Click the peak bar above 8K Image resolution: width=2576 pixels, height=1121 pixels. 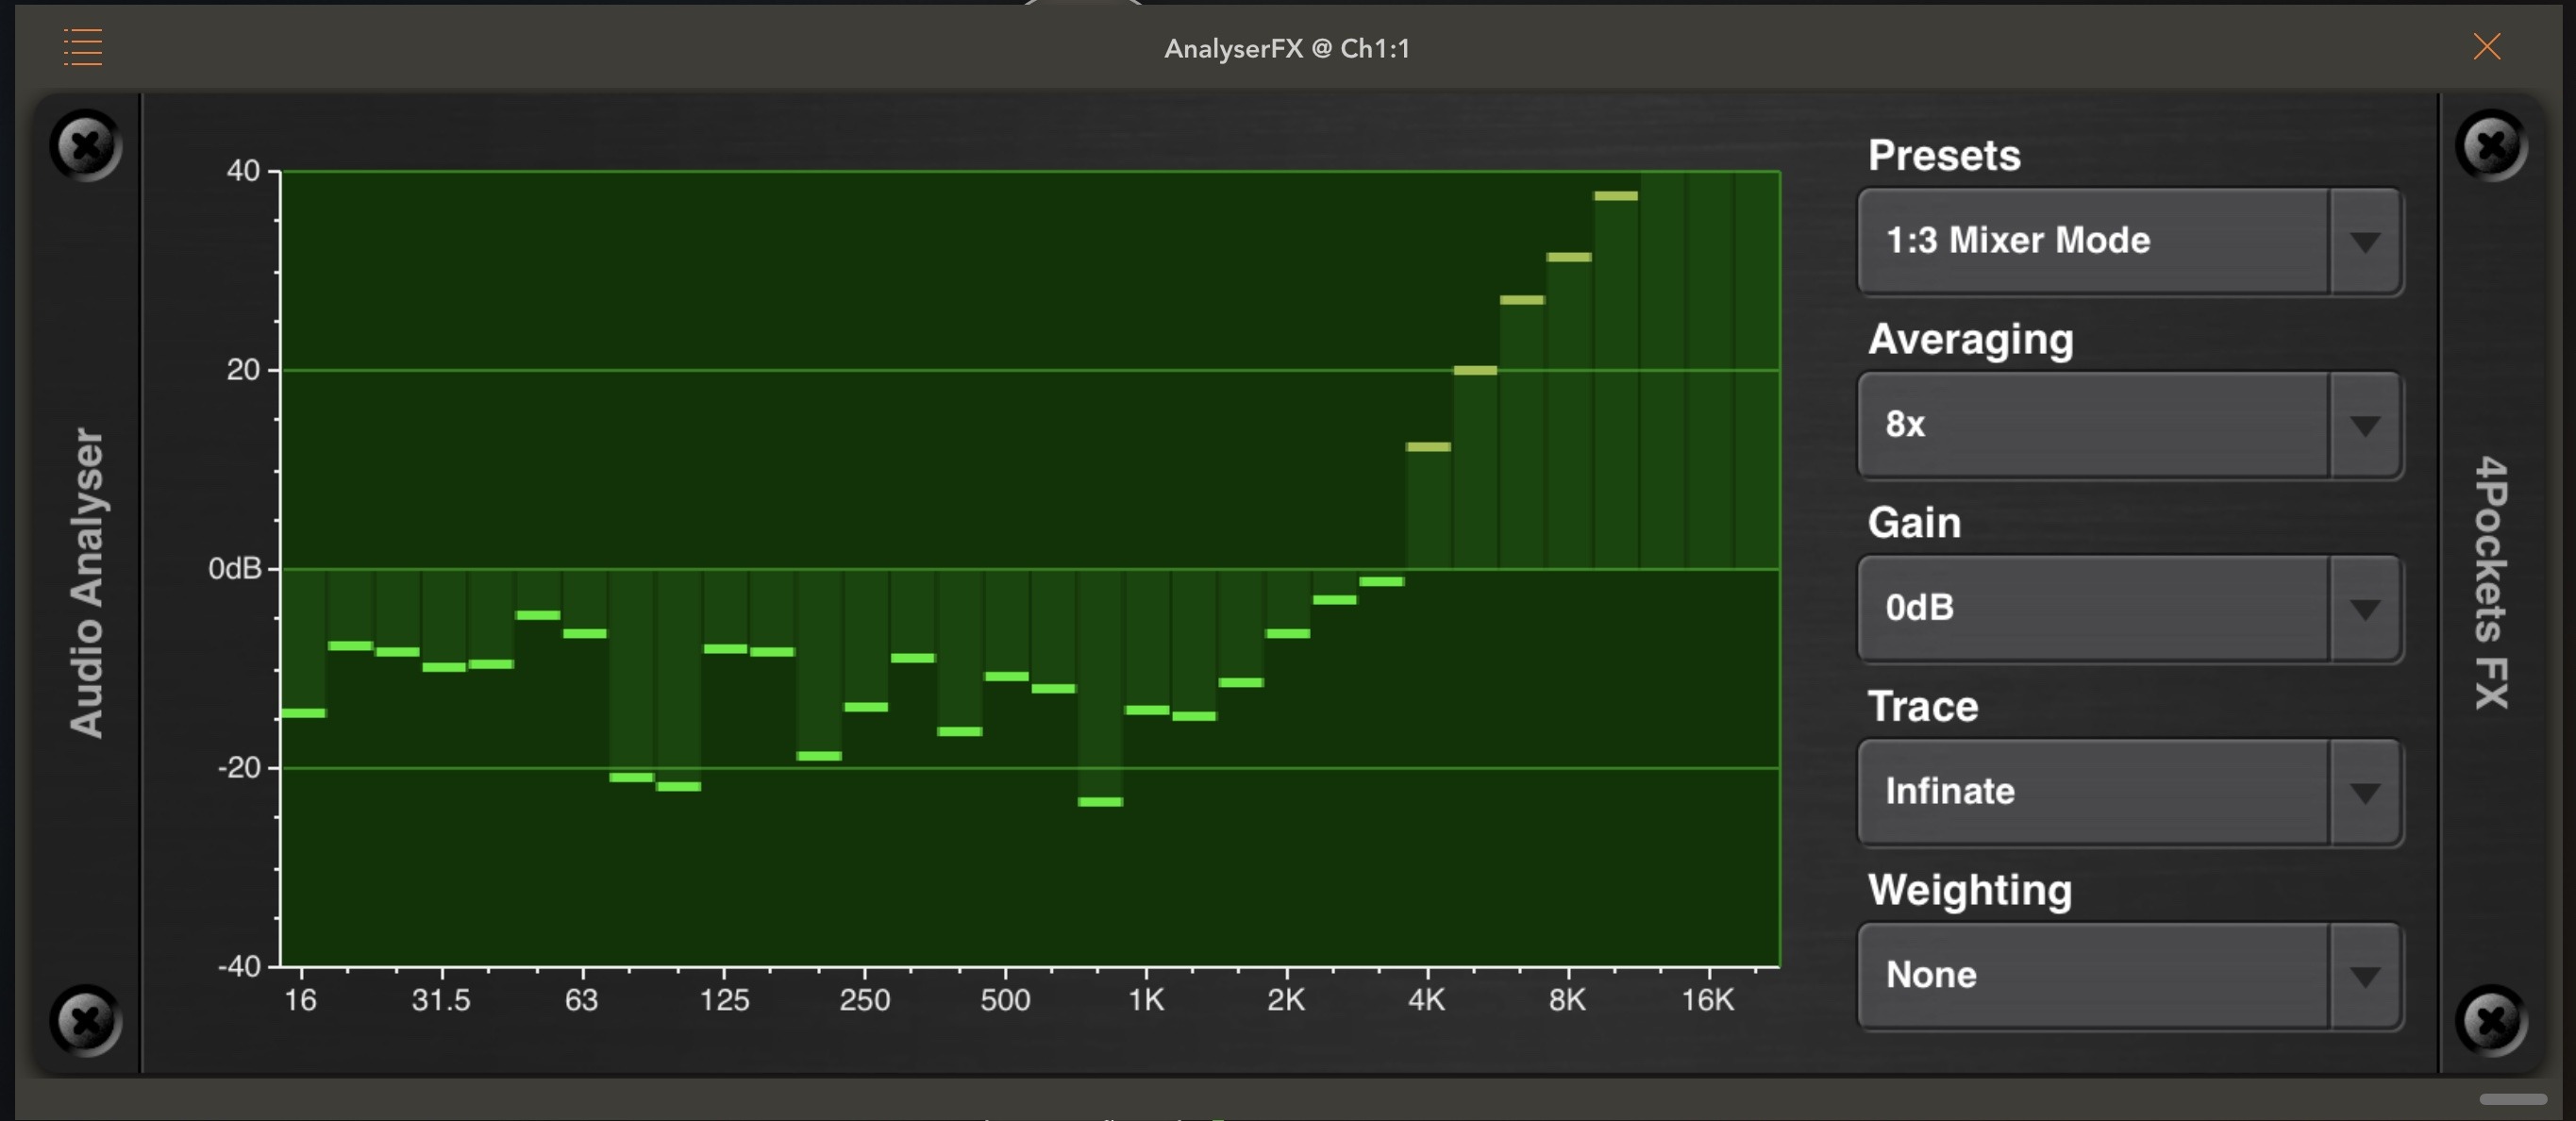tap(1568, 257)
